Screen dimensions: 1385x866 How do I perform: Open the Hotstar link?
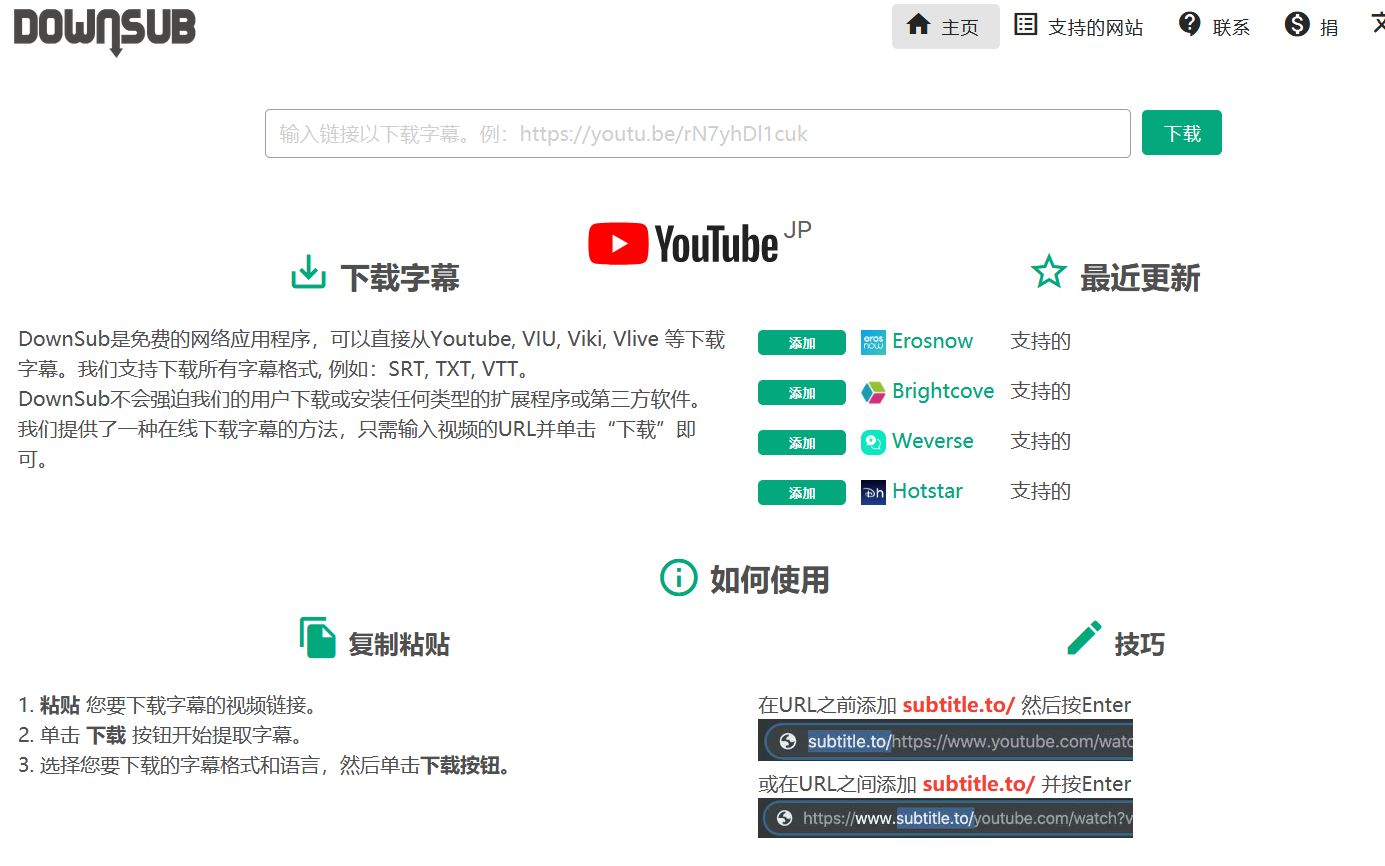pyautogui.click(x=927, y=491)
